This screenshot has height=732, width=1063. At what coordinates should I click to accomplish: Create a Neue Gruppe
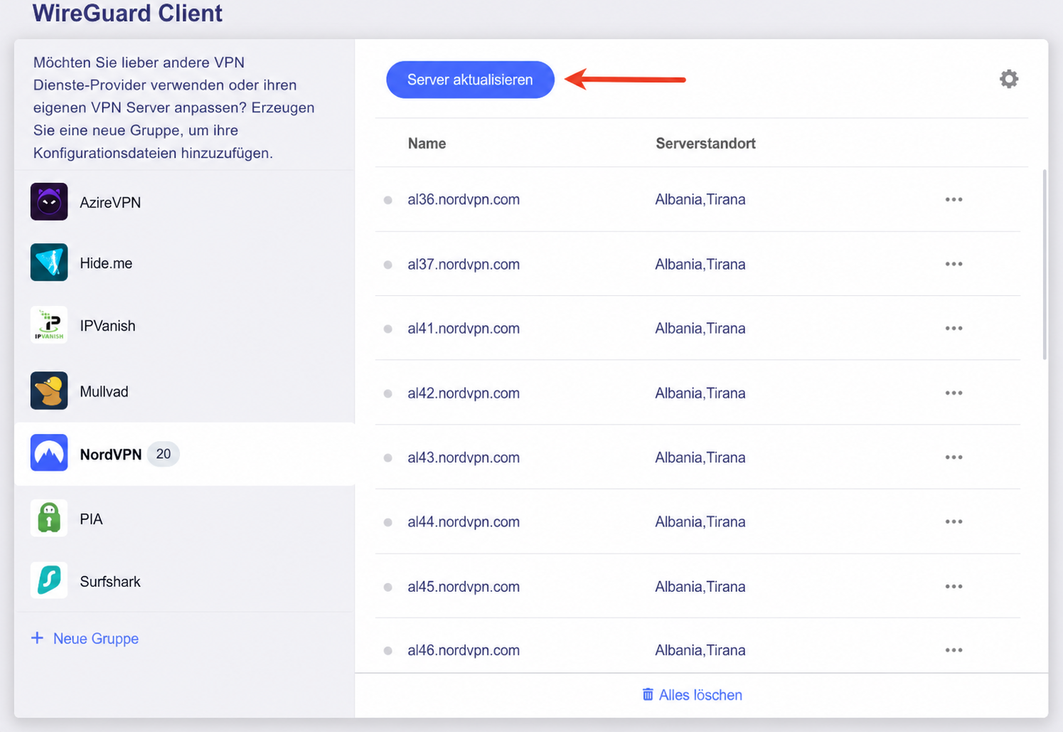click(x=85, y=638)
